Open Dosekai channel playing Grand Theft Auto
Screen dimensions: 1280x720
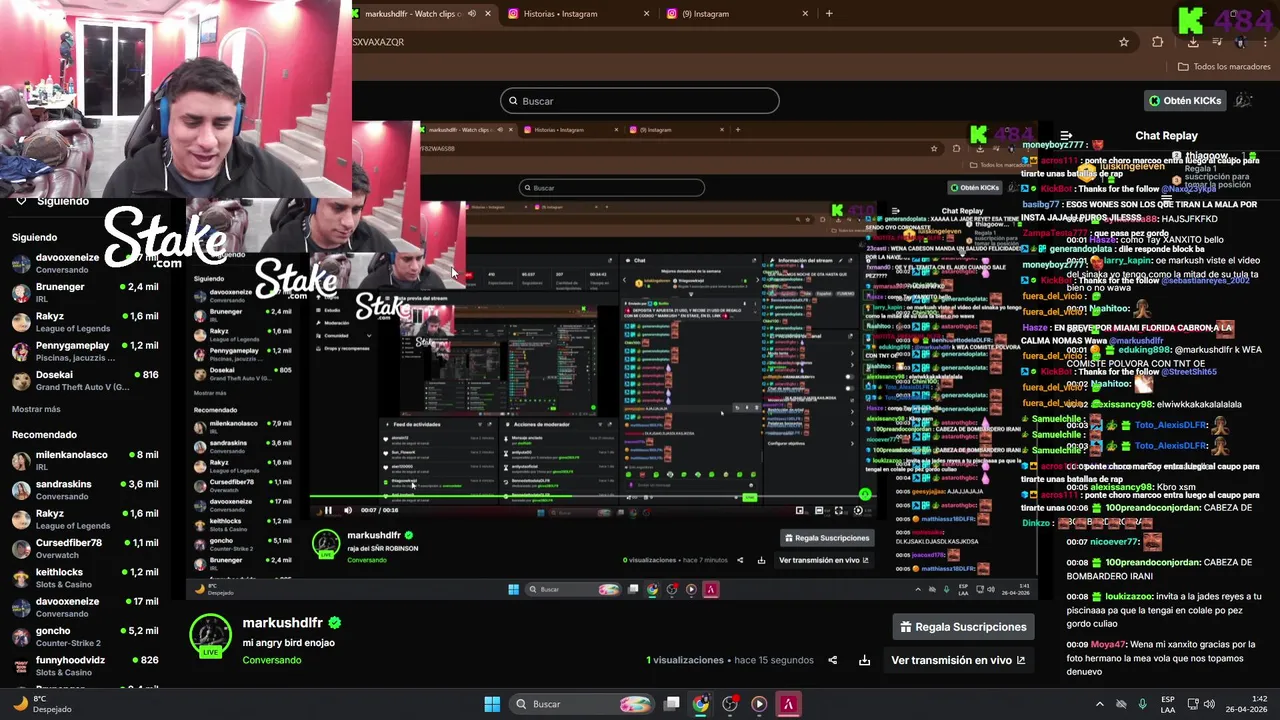coord(85,381)
